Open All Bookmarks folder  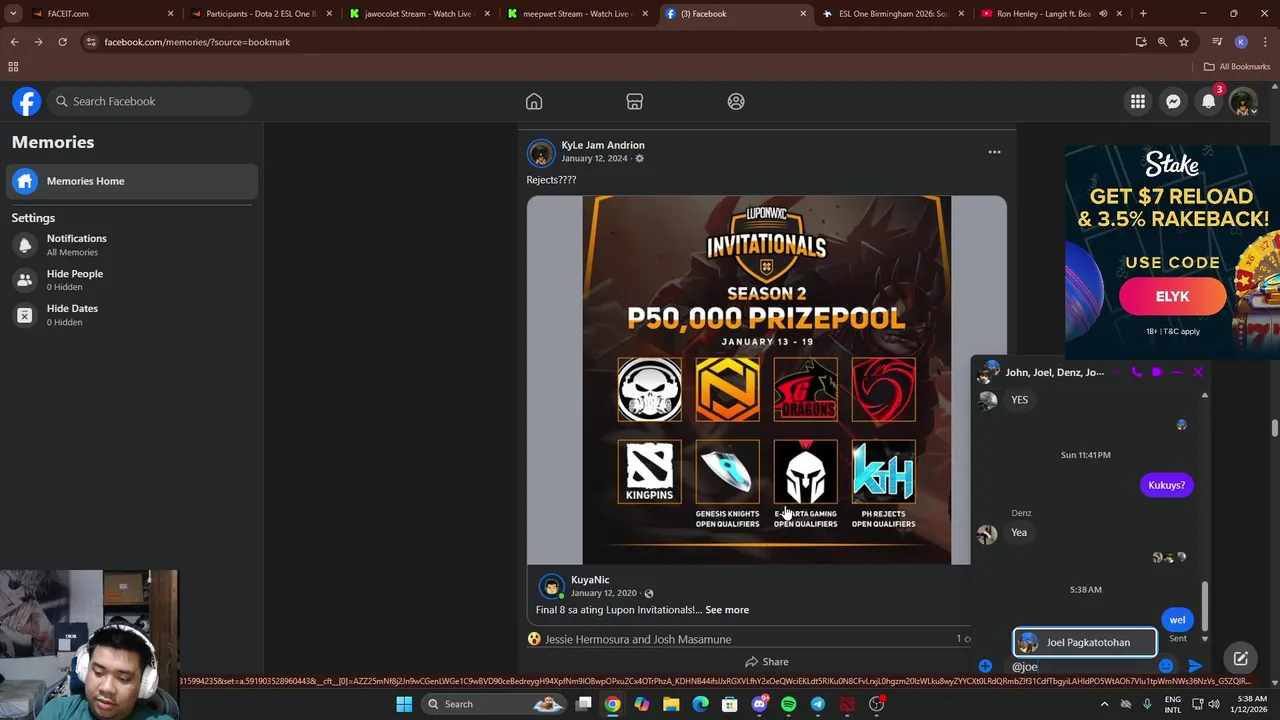1237,67
